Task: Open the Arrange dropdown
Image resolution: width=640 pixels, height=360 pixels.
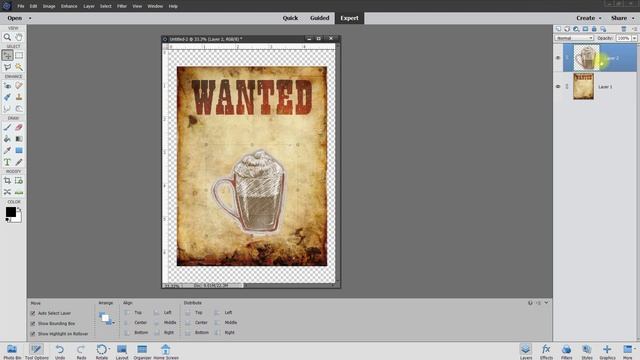Action: coord(106,318)
